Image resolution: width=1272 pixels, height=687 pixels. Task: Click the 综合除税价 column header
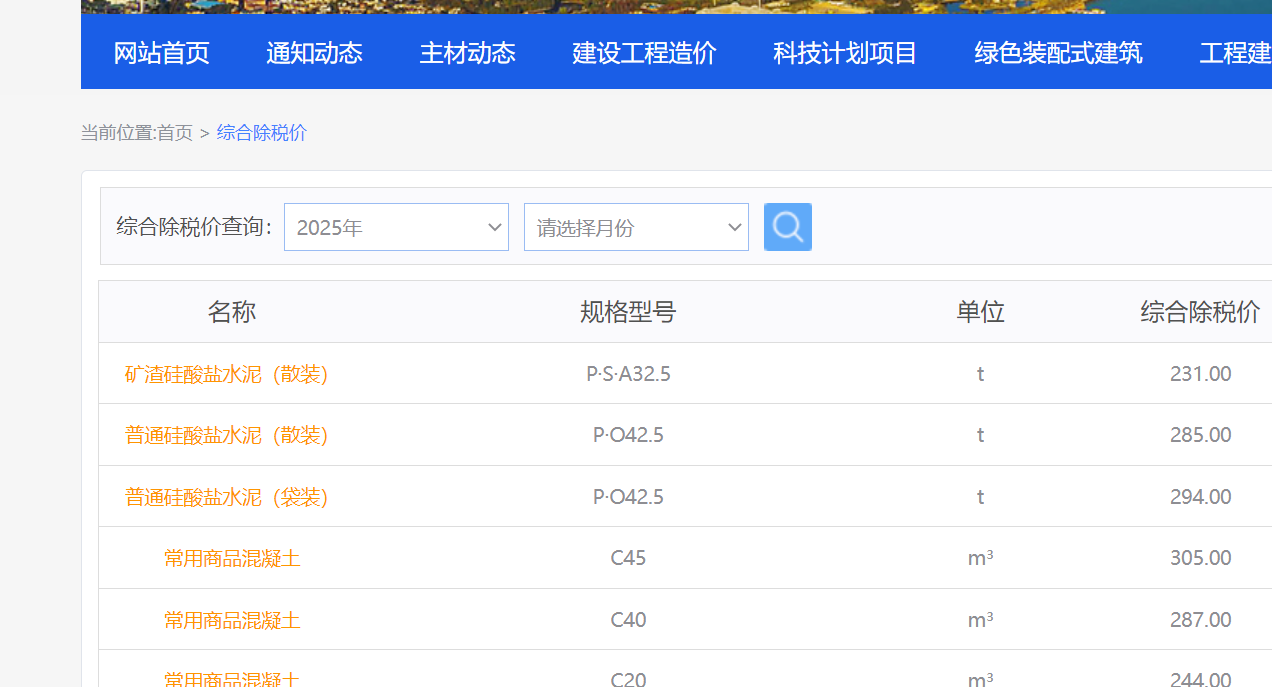click(1200, 312)
